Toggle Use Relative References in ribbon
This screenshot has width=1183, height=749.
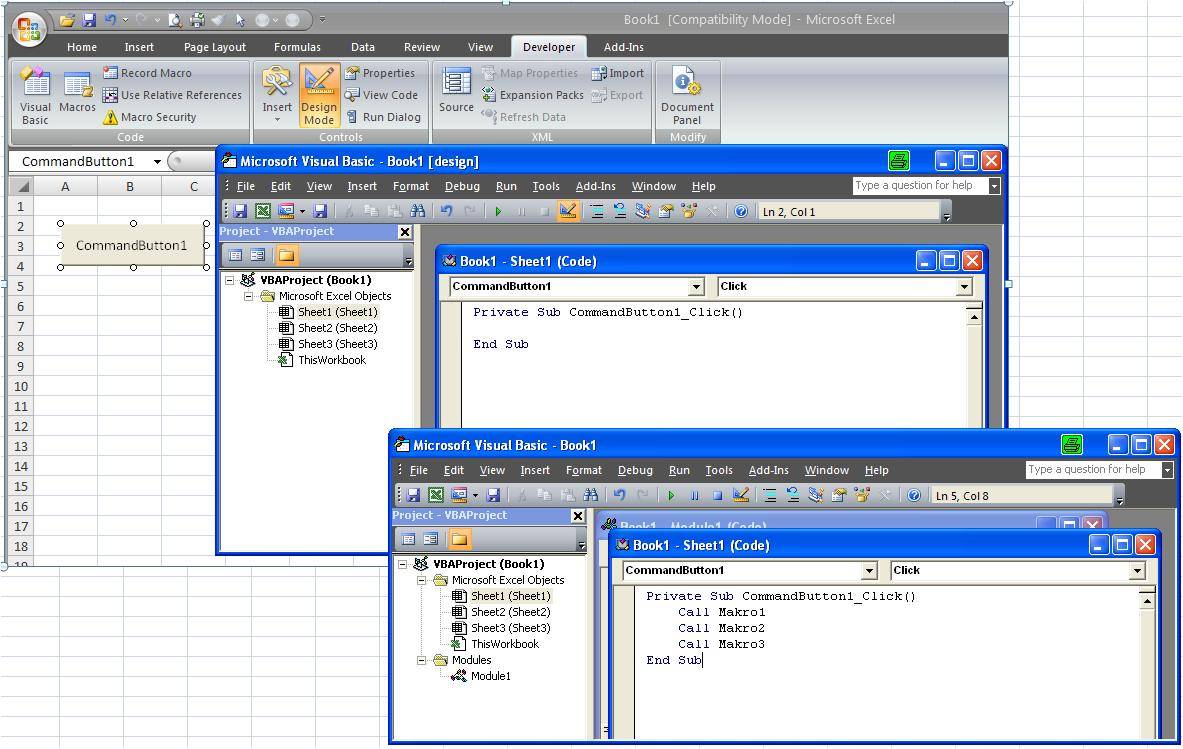(x=172, y=95)
